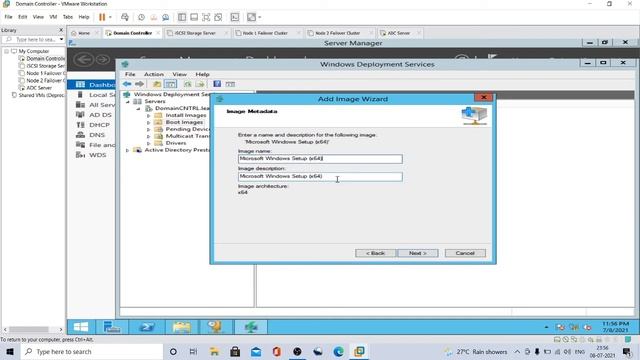
Task: Click Cancel in the Add Image Wizard
Action: click(x=465, y=253)
